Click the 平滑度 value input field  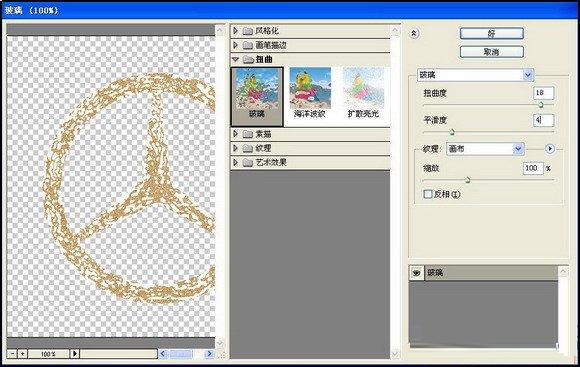[x=543, y=120]
